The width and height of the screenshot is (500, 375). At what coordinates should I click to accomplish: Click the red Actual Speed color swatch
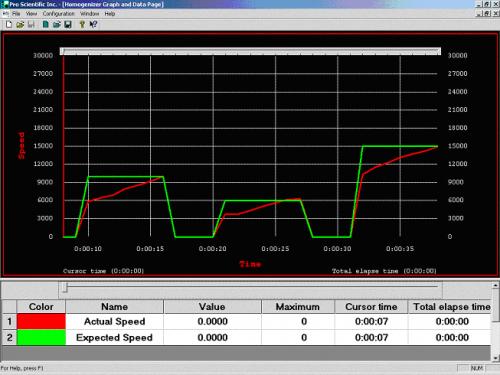tap(41, 322)
